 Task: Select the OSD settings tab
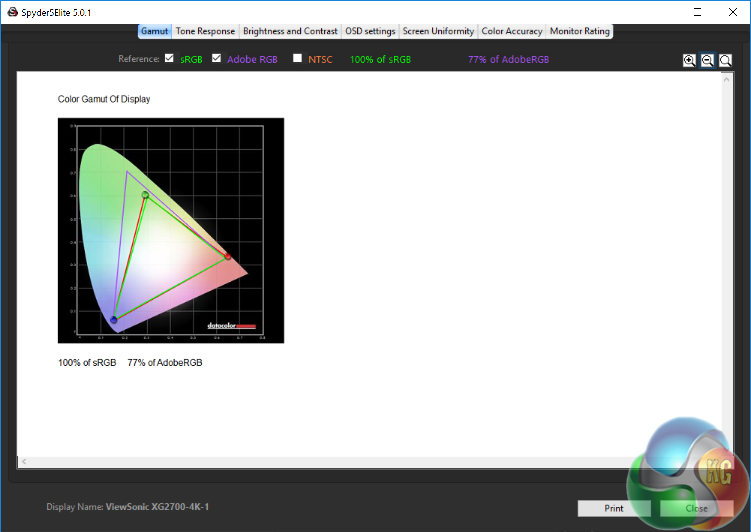point(370,31)
